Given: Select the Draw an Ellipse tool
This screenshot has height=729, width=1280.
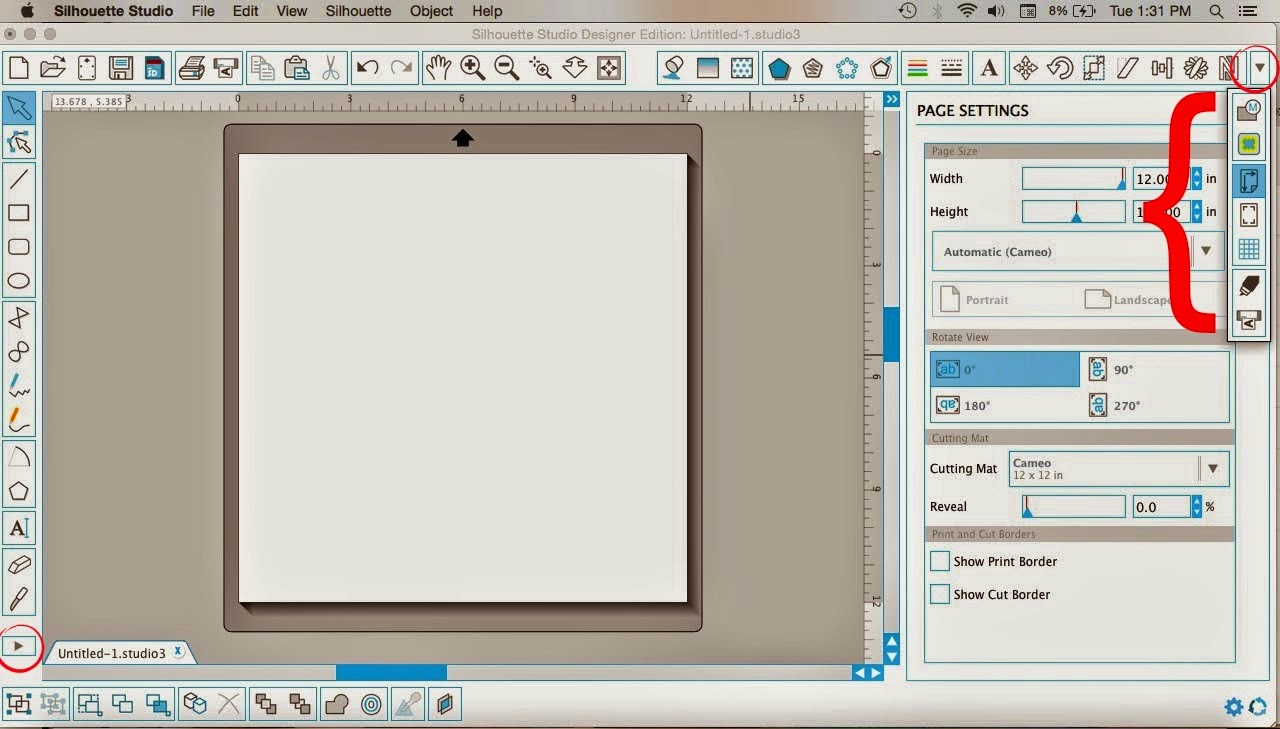Looking at the screenshot, I should pos(19,281).
